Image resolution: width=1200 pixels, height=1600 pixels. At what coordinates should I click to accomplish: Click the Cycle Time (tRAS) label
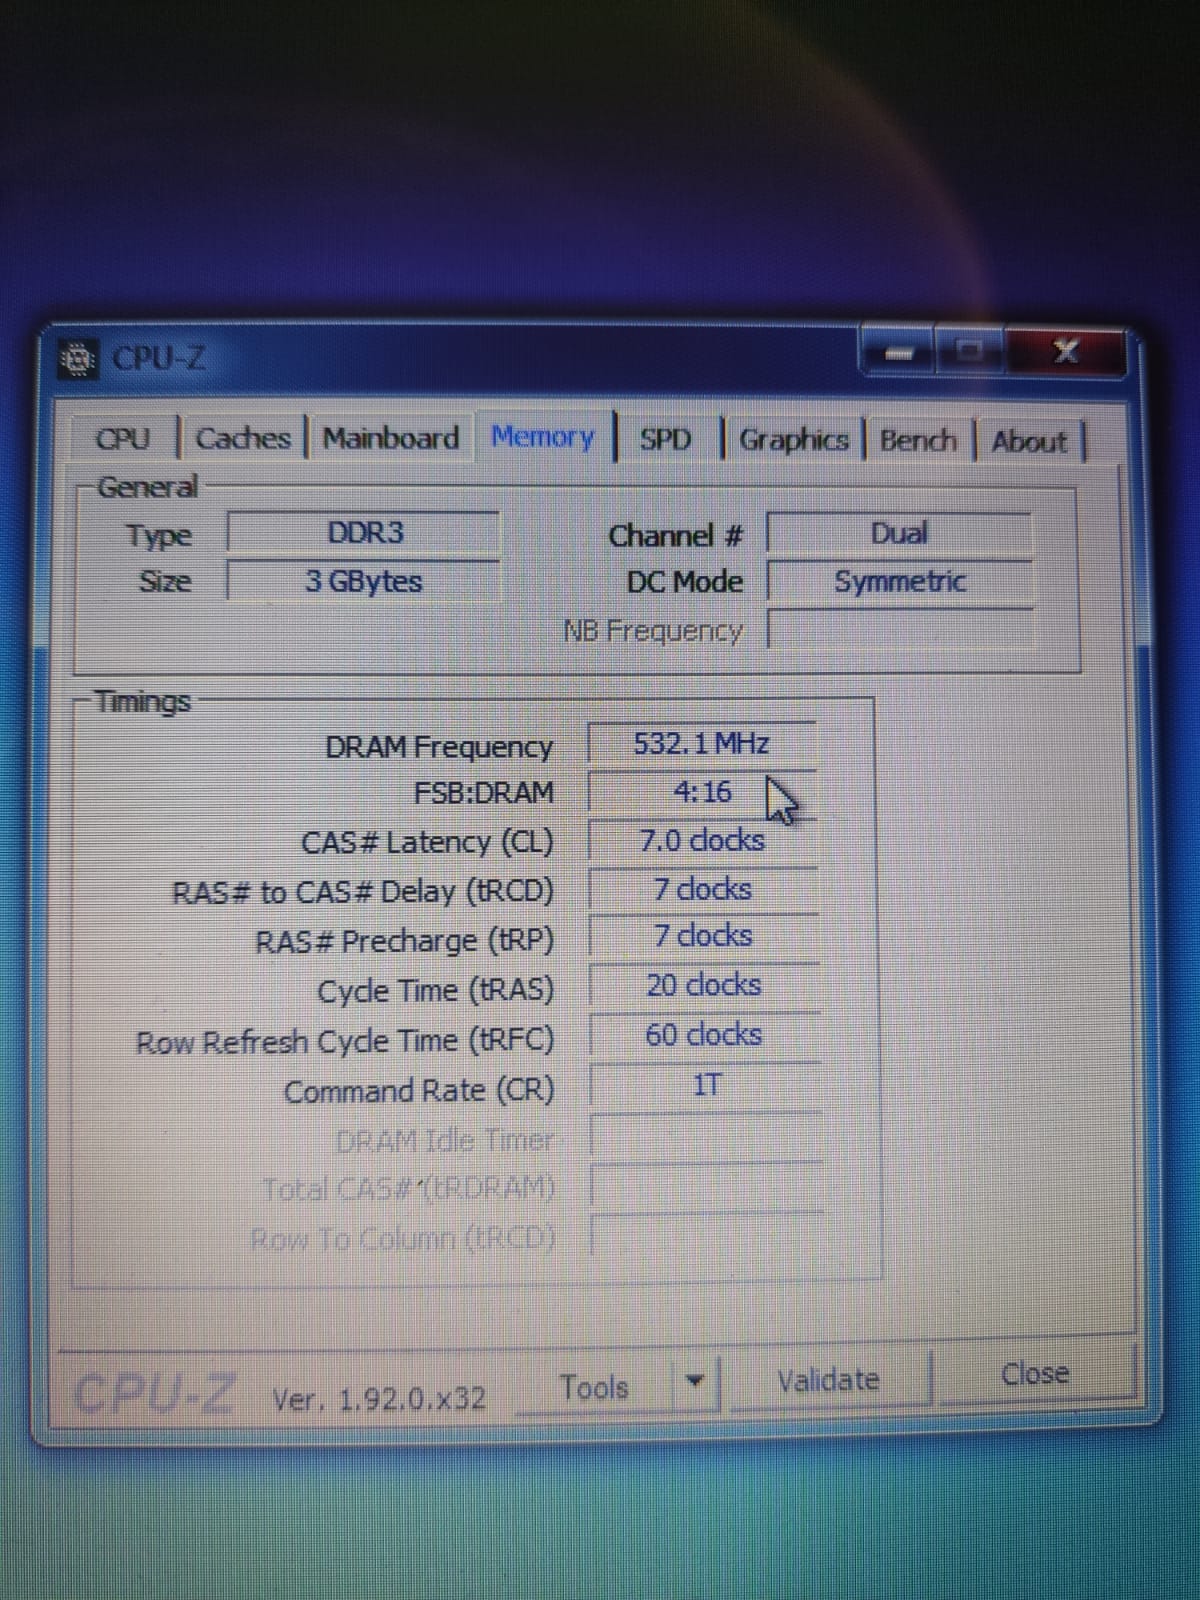pos(435,991)
